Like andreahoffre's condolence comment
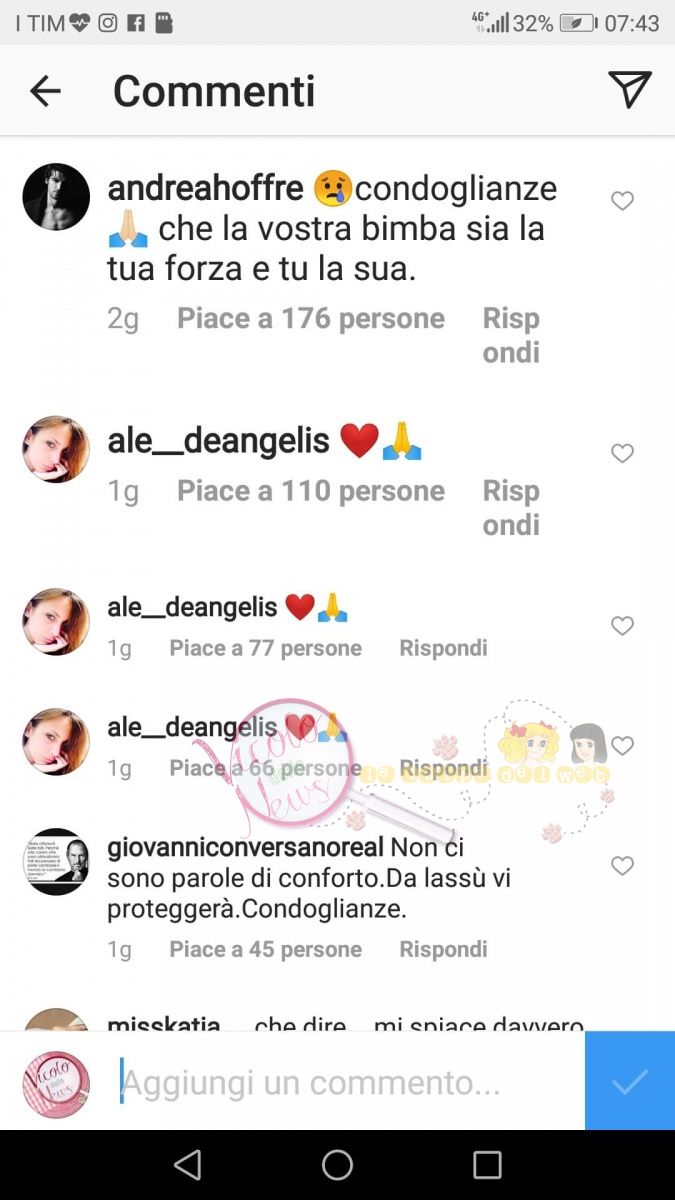675x1200 pixels. (622, 201)
